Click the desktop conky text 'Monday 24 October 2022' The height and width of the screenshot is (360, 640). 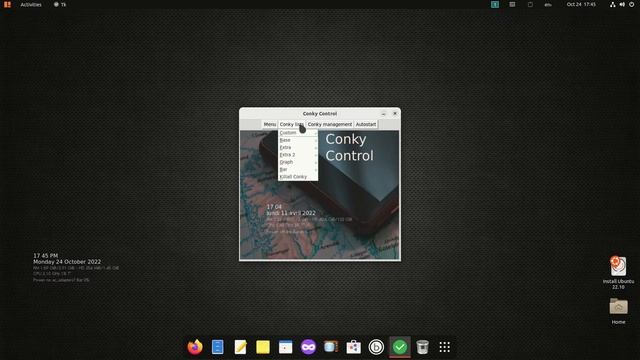[x=67, y=262]
